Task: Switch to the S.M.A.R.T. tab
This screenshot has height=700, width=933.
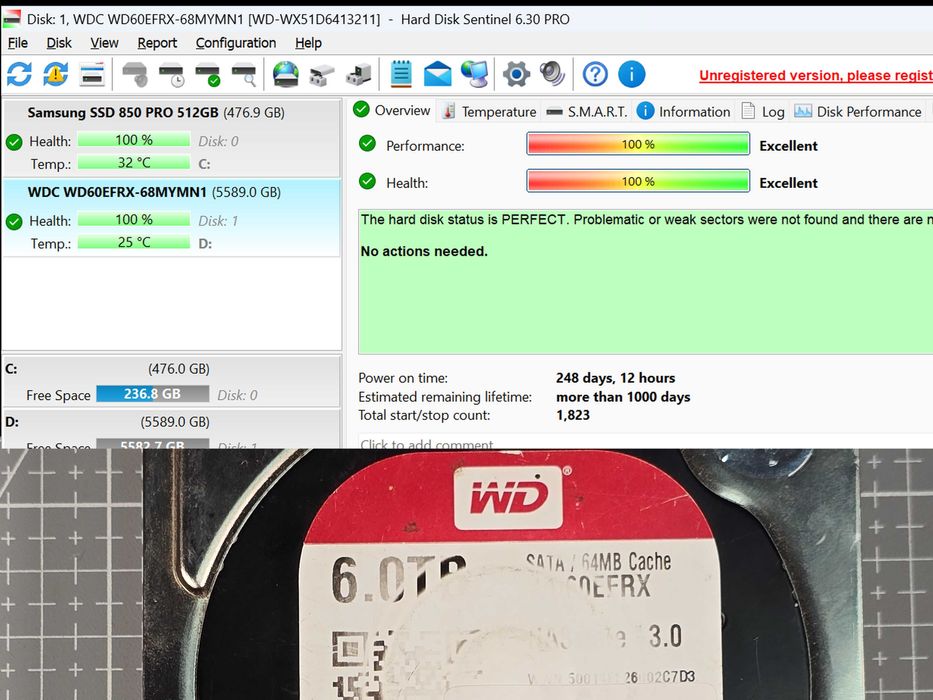Action: (x=587, y=111)
